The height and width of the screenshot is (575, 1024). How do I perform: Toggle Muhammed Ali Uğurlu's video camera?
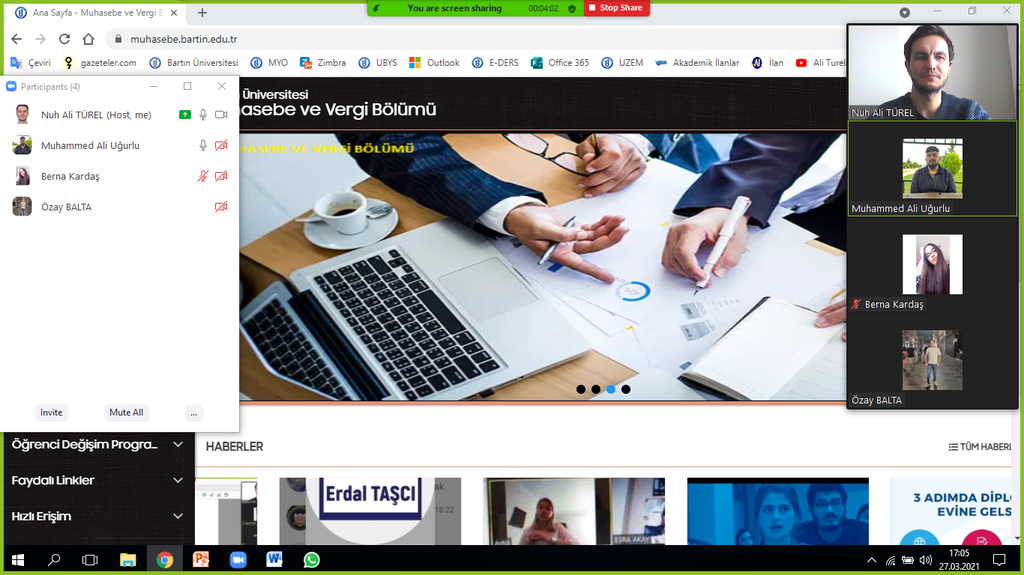tap(221, 146)
